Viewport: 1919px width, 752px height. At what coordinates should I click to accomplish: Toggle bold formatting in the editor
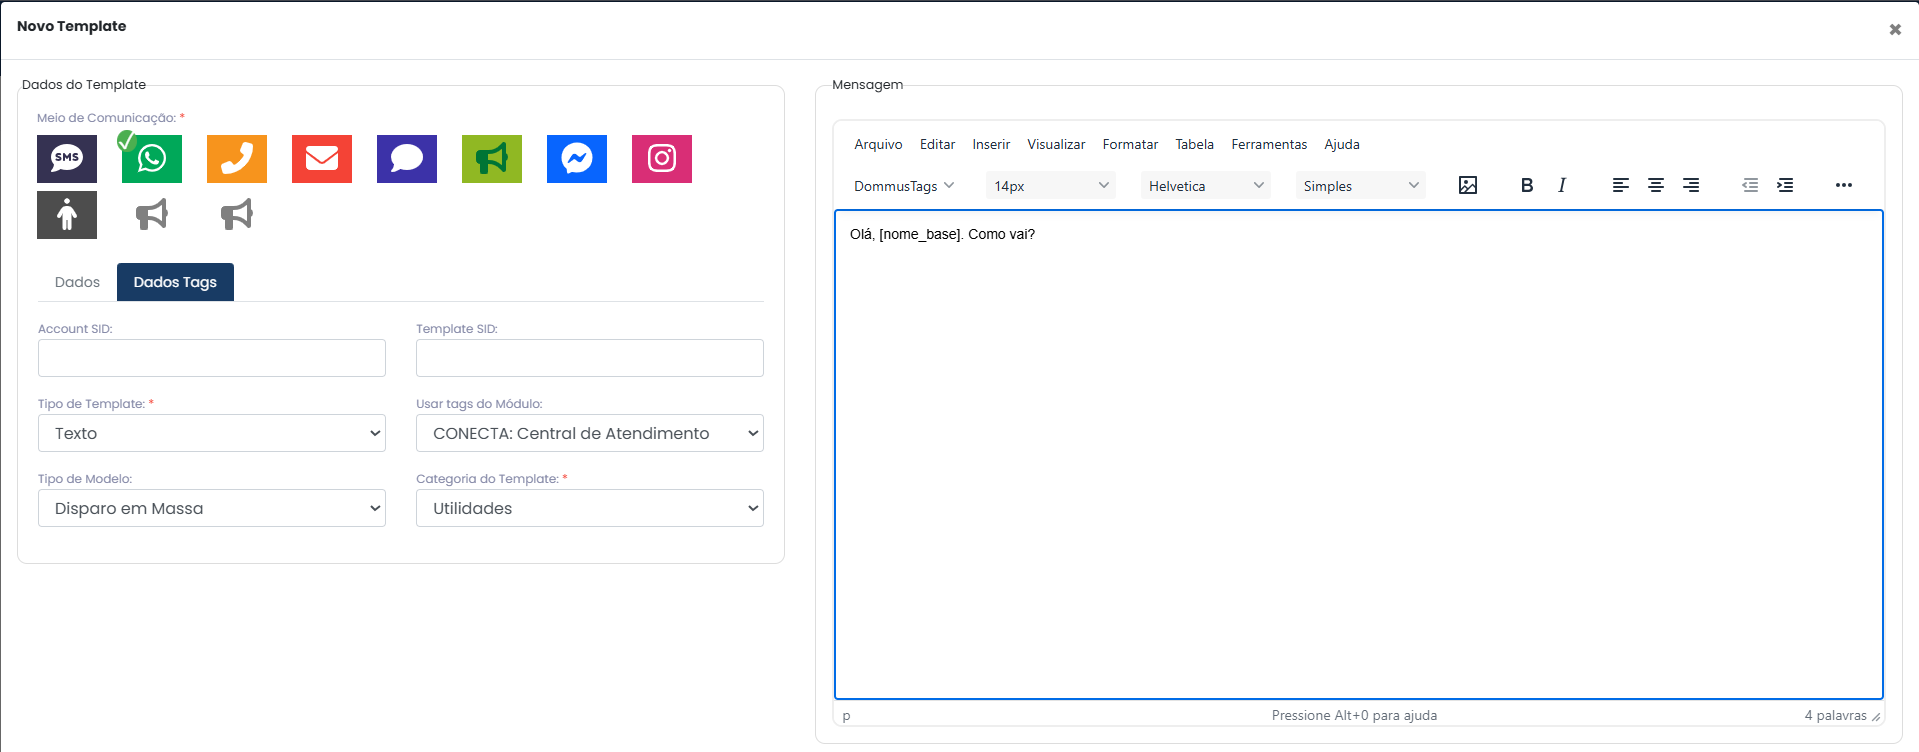(1527, 185)
